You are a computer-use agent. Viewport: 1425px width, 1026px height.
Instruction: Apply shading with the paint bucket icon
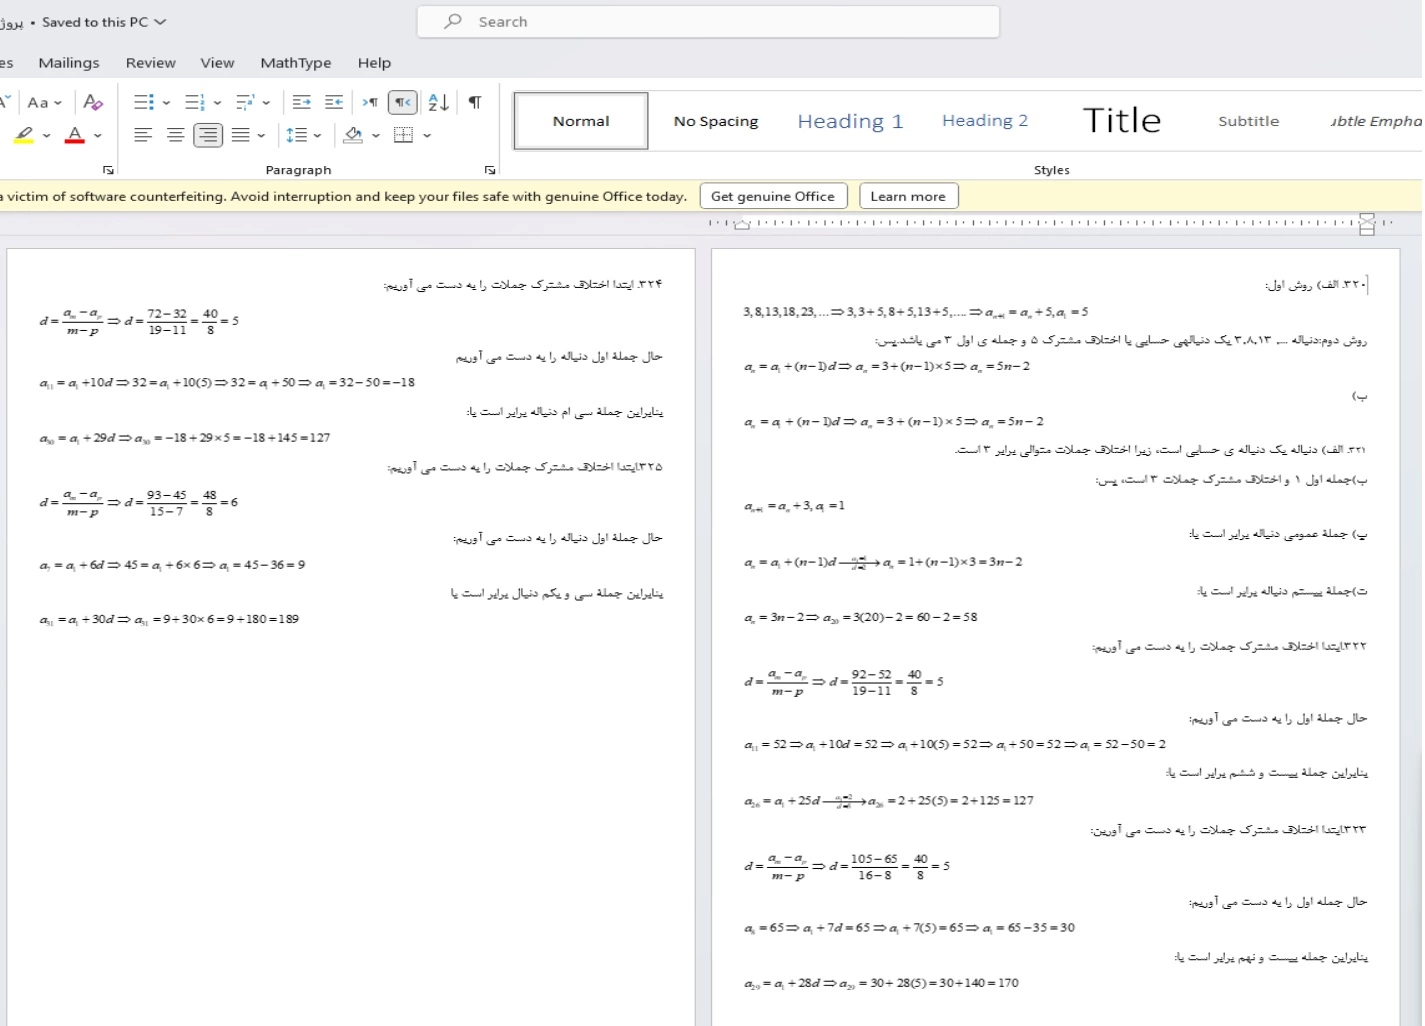tap(353, 135)
